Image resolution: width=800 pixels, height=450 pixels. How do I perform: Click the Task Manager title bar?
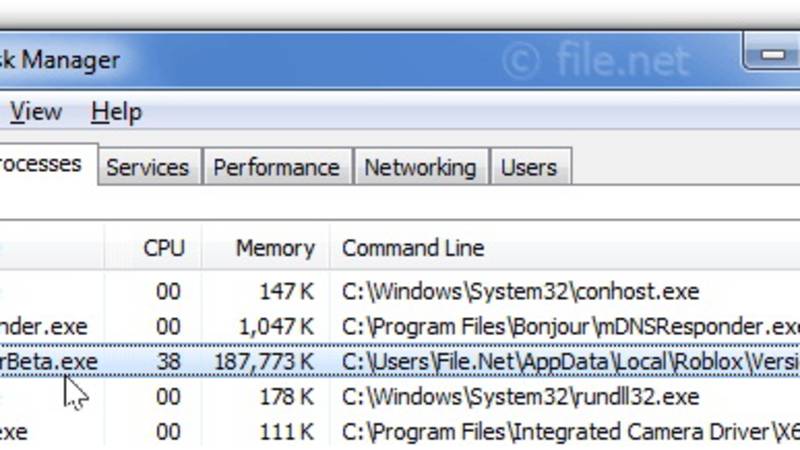300,60
